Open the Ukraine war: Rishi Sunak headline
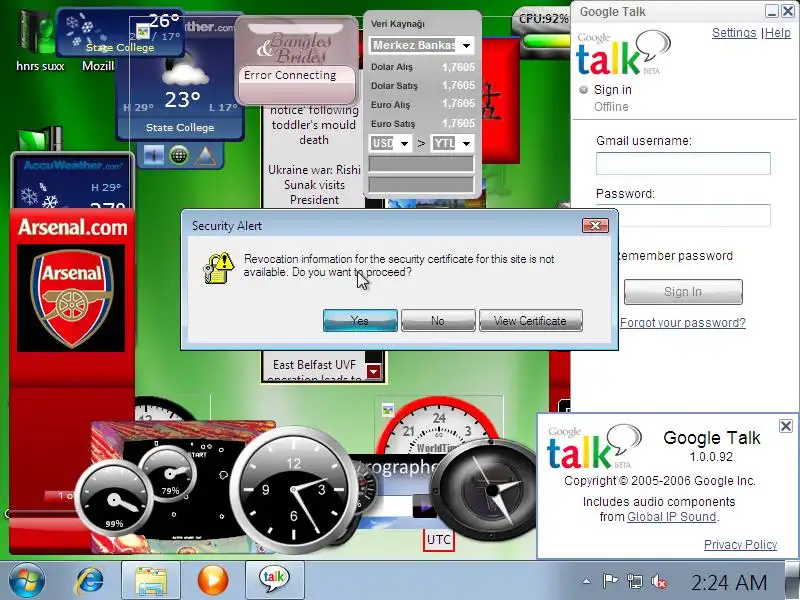Image resolution: width=800 pixels, height=600 pixels. tap(314, 185)
